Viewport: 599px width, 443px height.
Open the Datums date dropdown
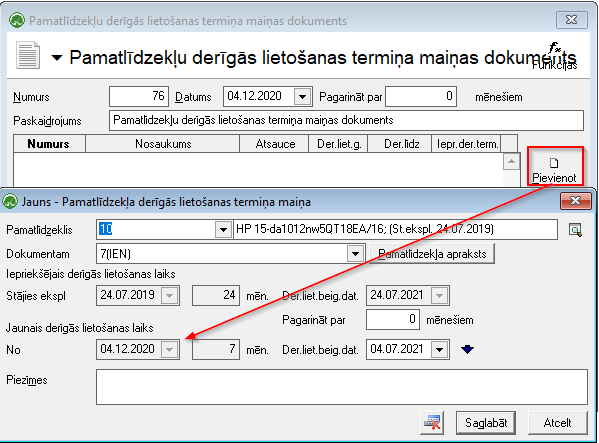(x=303, y=96)
